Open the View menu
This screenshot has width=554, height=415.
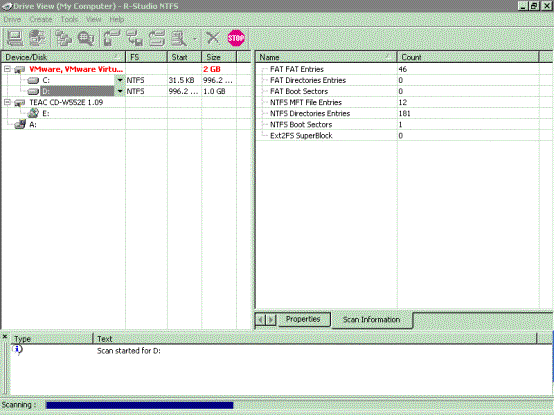point(94,19)
